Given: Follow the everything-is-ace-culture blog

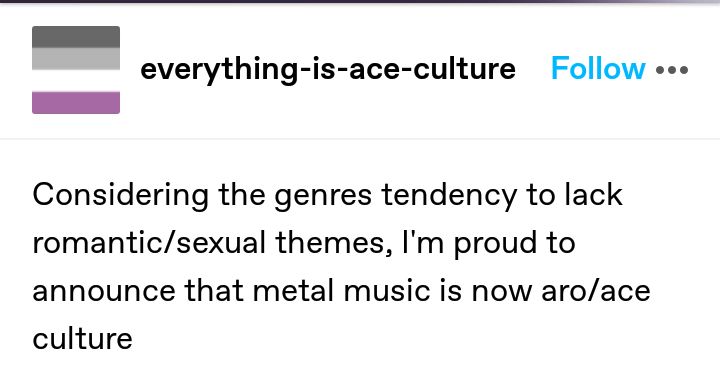Looking at the screenshot, I should (598, 68).
